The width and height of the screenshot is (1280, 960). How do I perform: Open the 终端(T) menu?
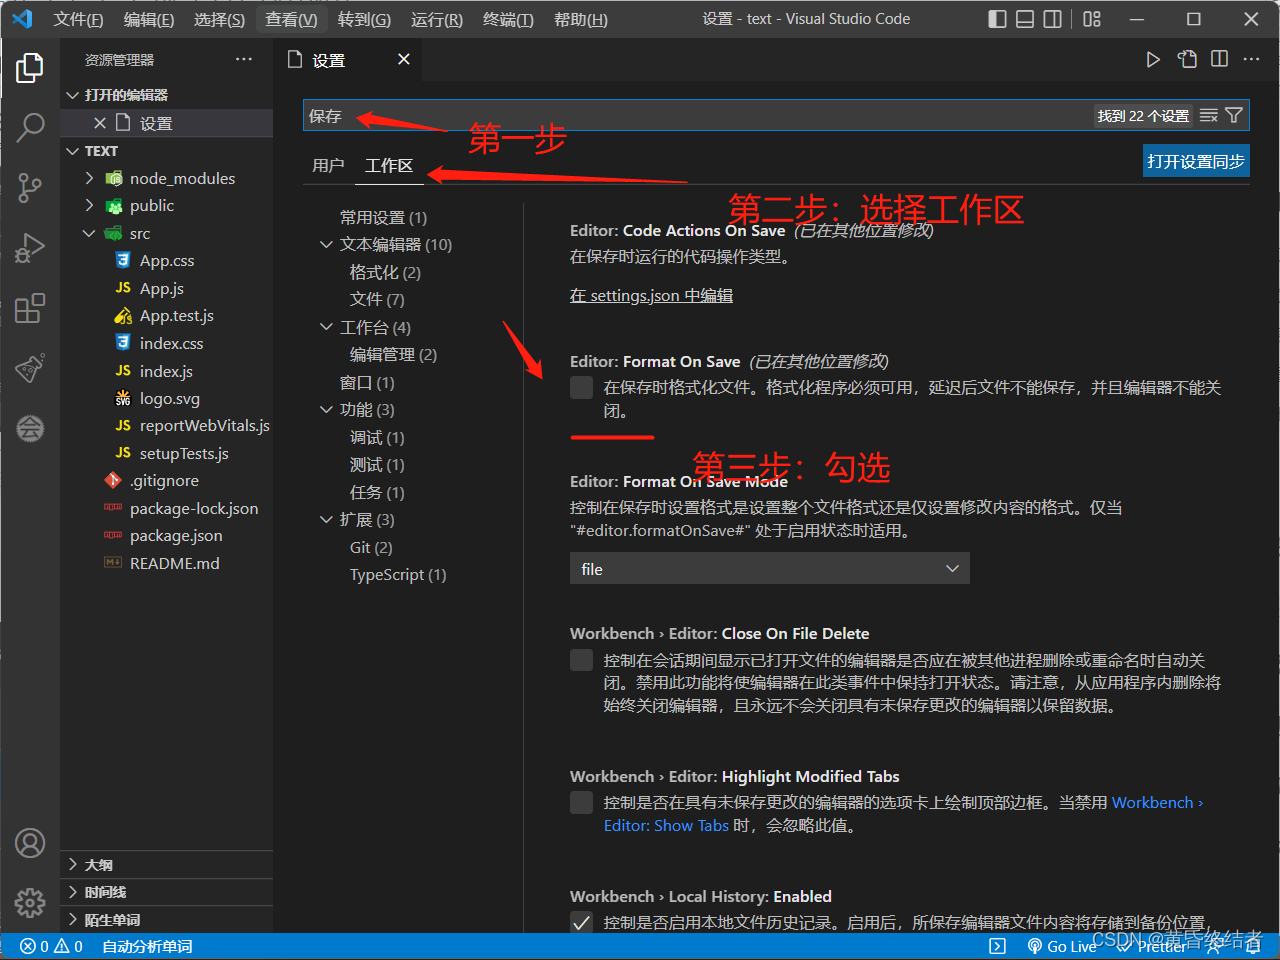click(508, 19)
